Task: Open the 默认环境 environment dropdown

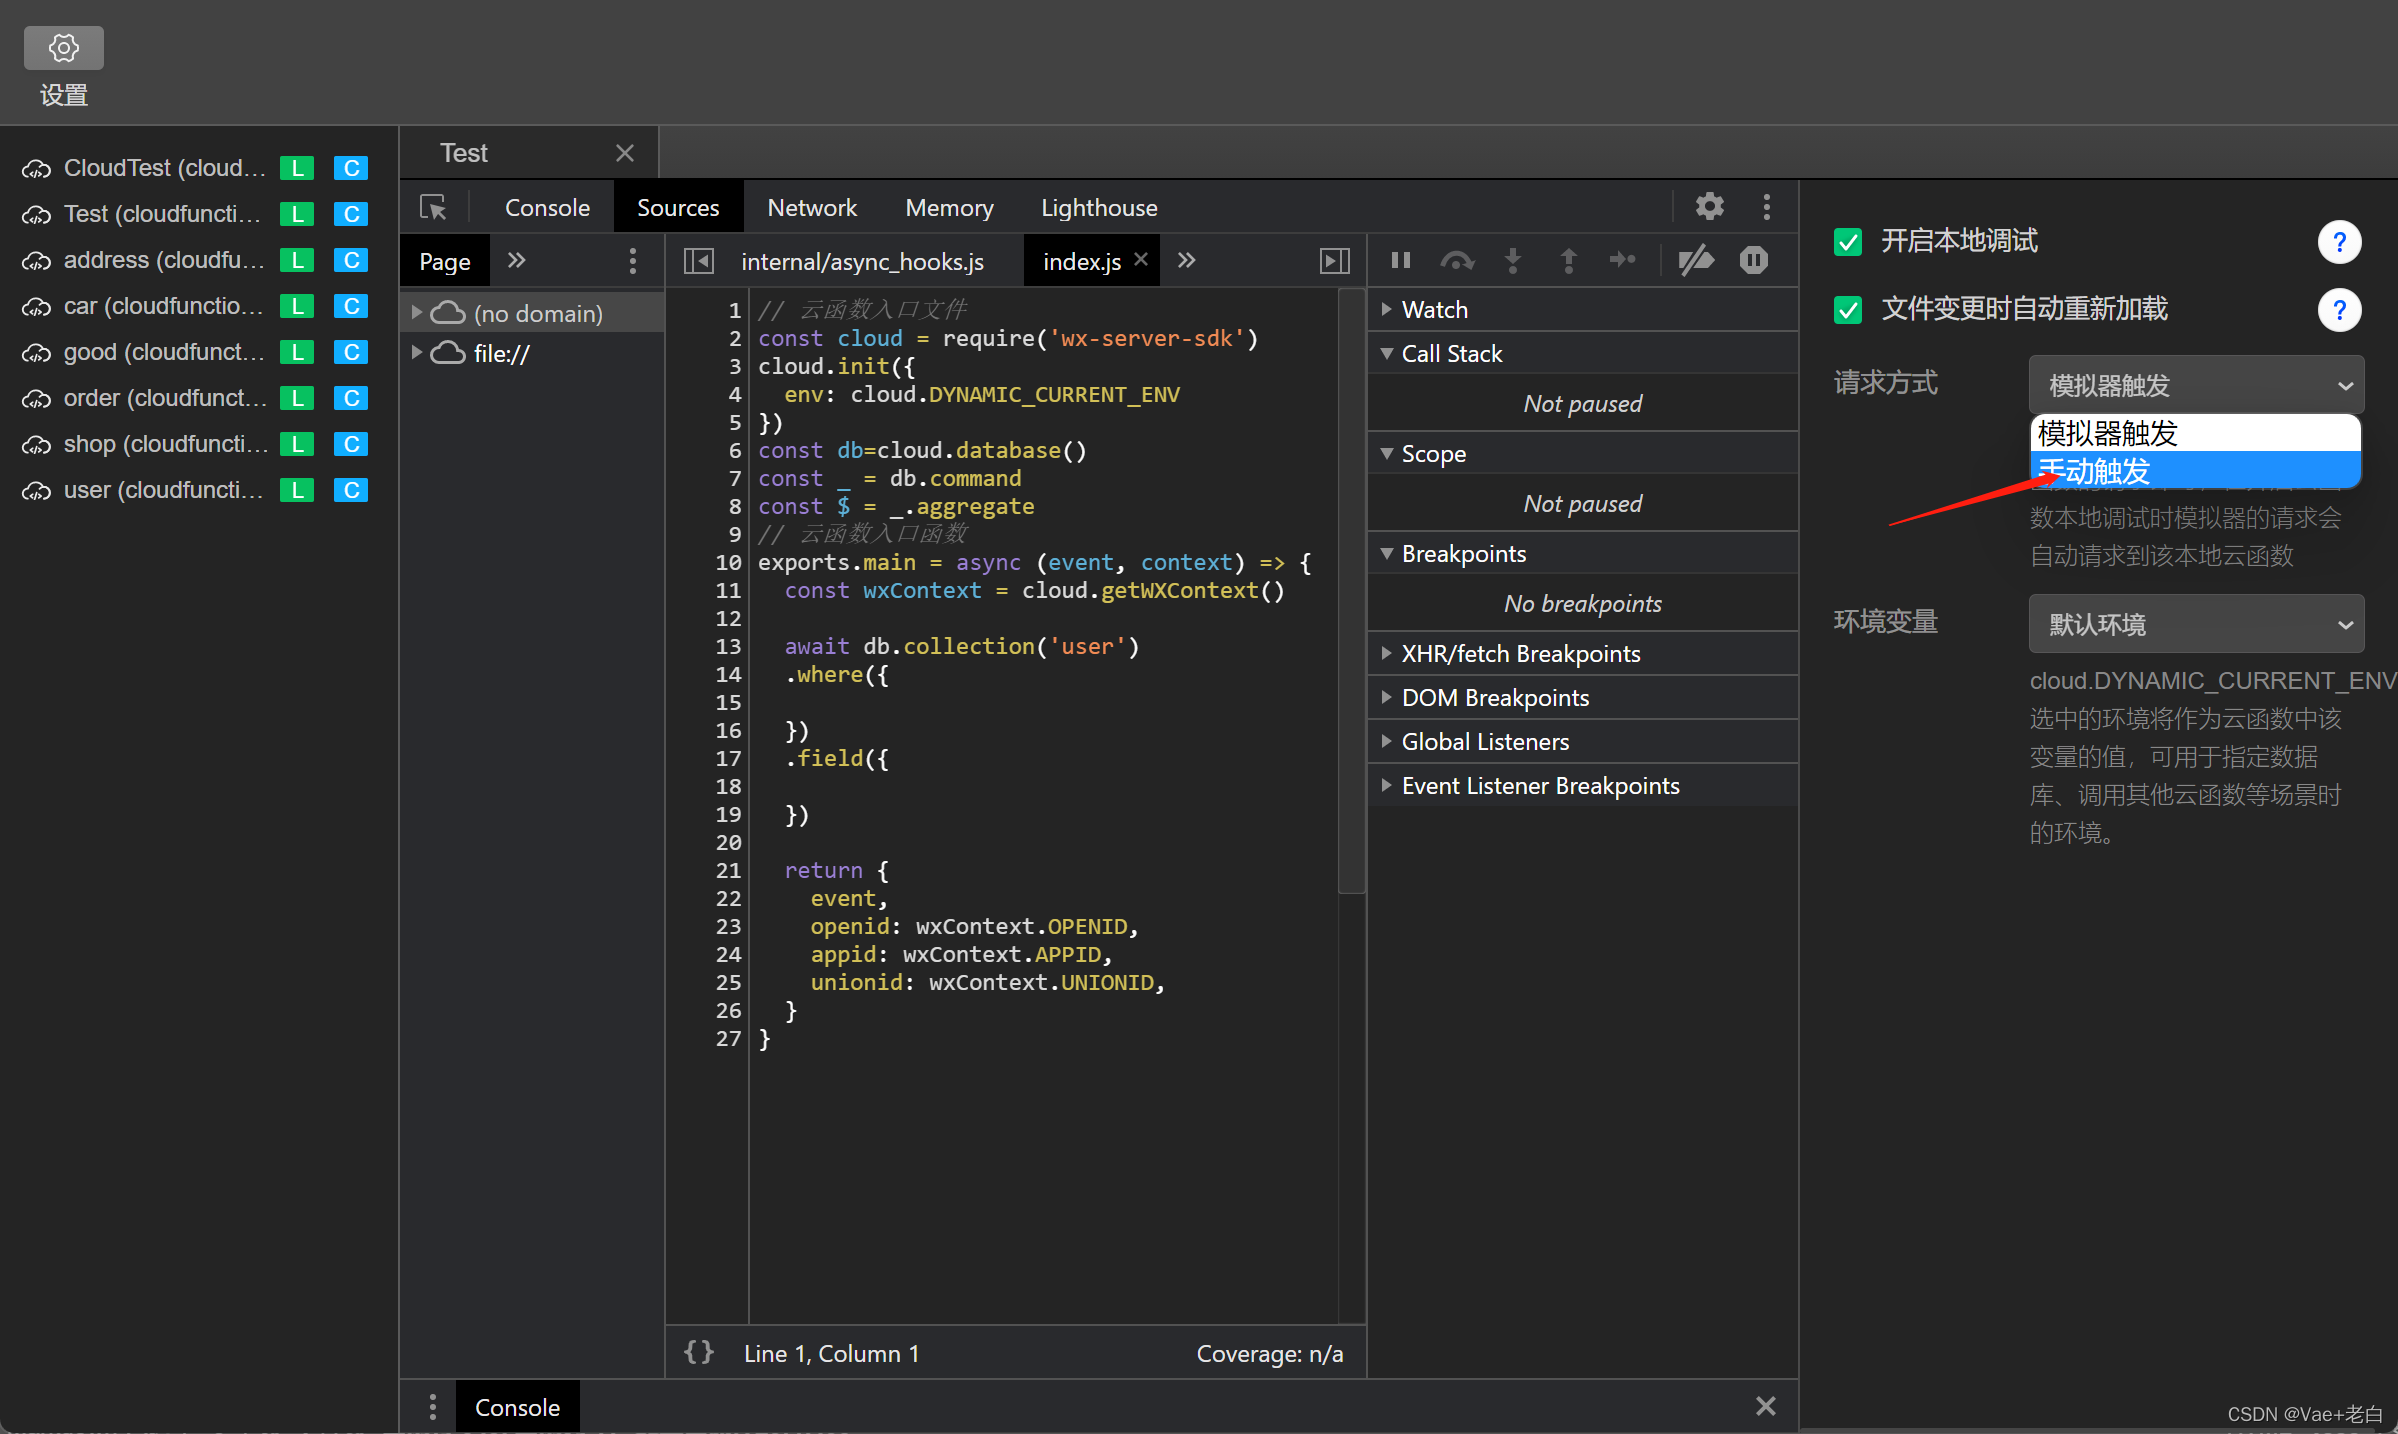Action: [x=2196, y=624]
